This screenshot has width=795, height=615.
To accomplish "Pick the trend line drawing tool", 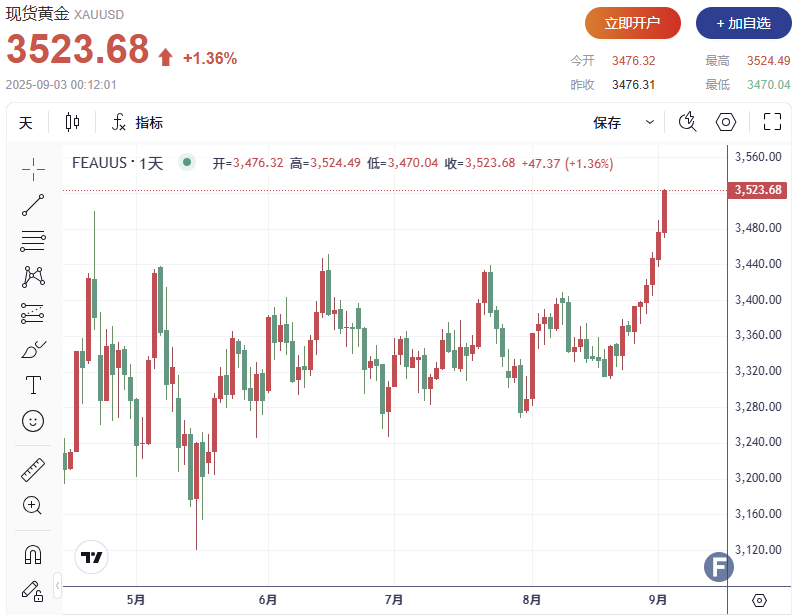I will point(33,205).
